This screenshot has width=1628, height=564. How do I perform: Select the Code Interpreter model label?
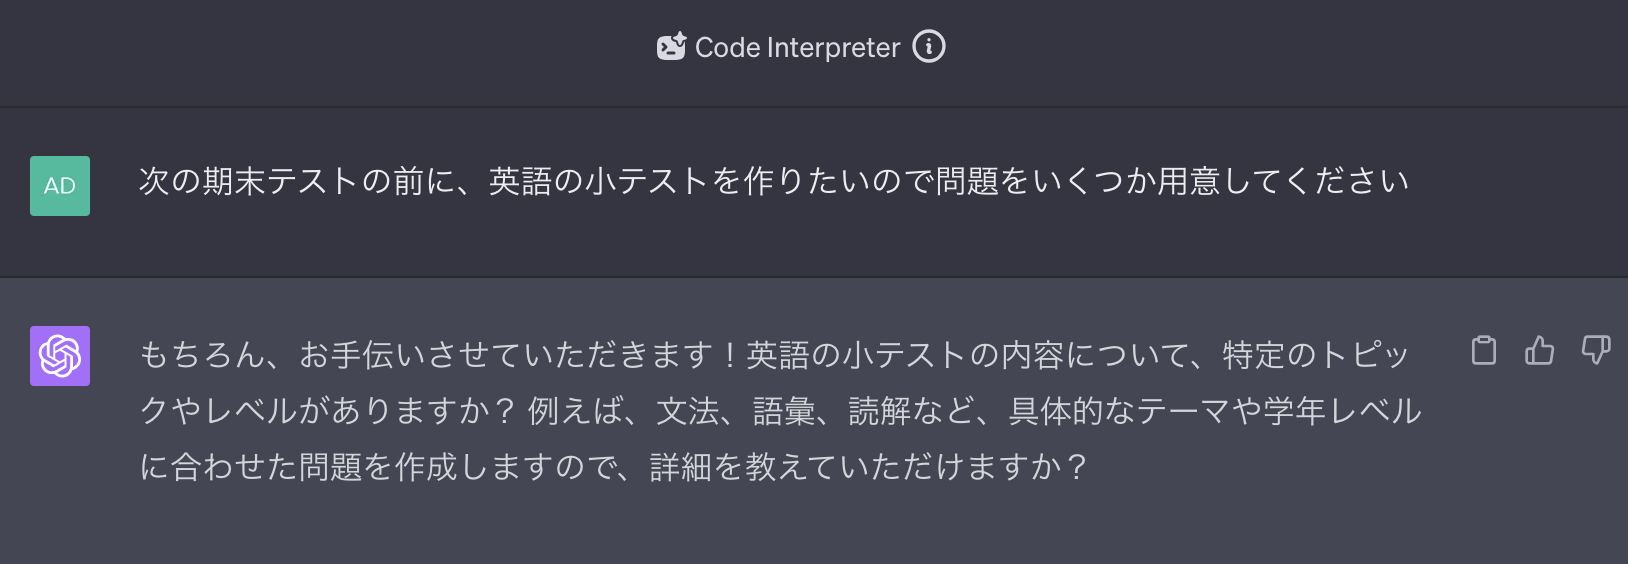[x=797, y=48]
